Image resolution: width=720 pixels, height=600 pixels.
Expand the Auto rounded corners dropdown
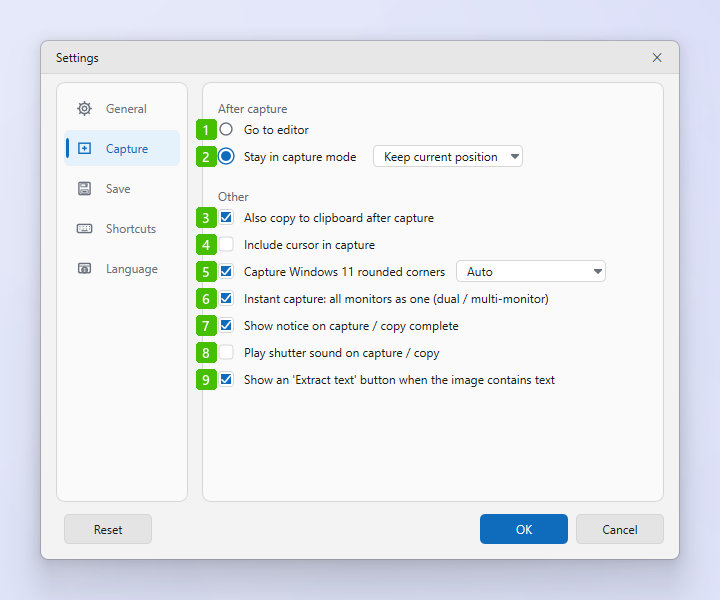(531, 271)
